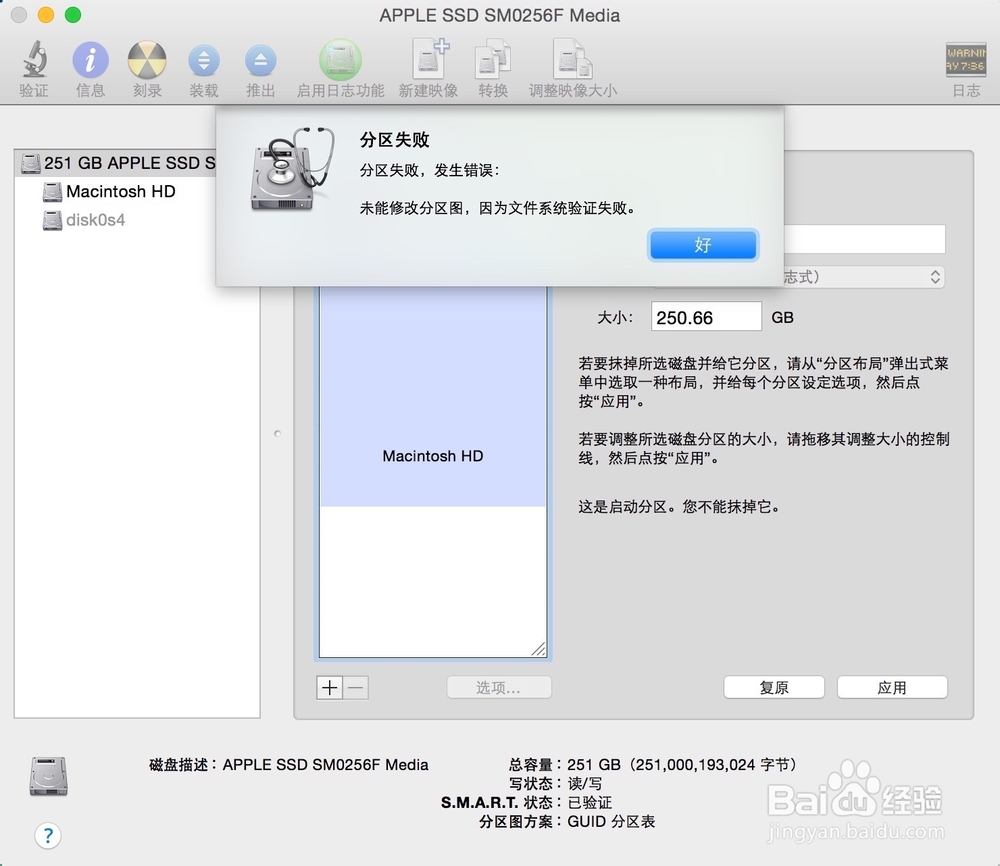Enable journaling via 启用日志功能 icon
This screenshot has width=1000, height=866.
[x=339, y=60]
